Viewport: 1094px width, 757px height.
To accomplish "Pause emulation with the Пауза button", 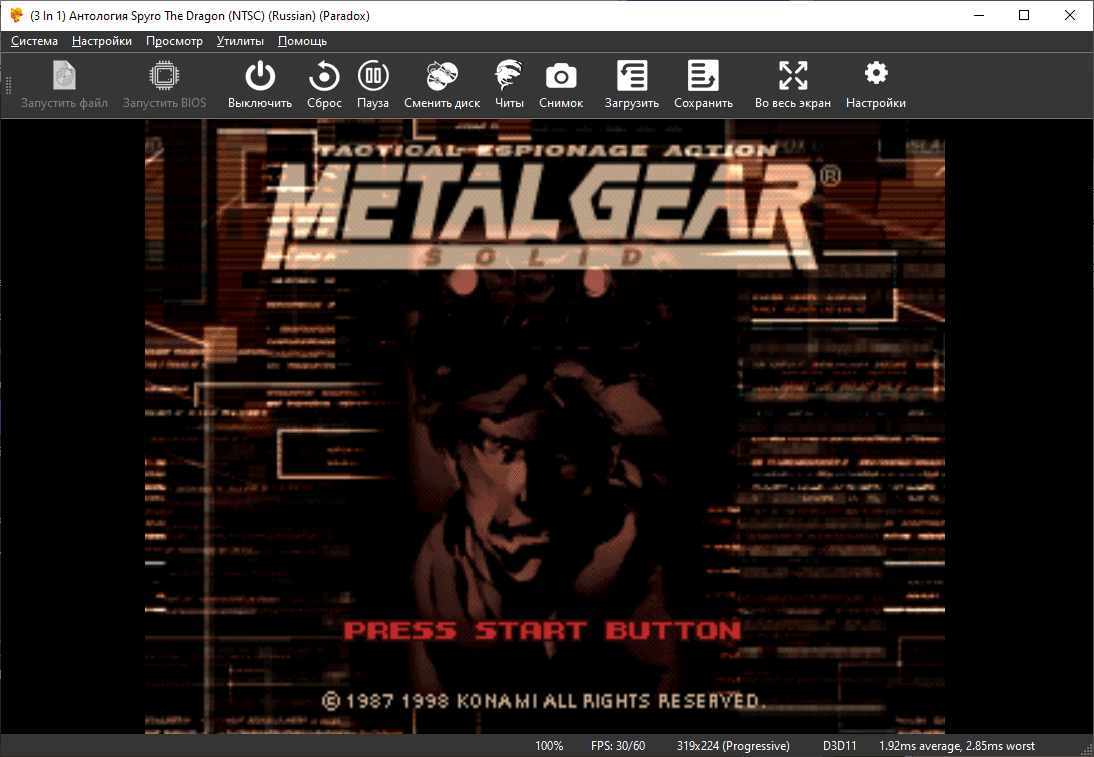I will pyautogui.click(x=373, y=85).
